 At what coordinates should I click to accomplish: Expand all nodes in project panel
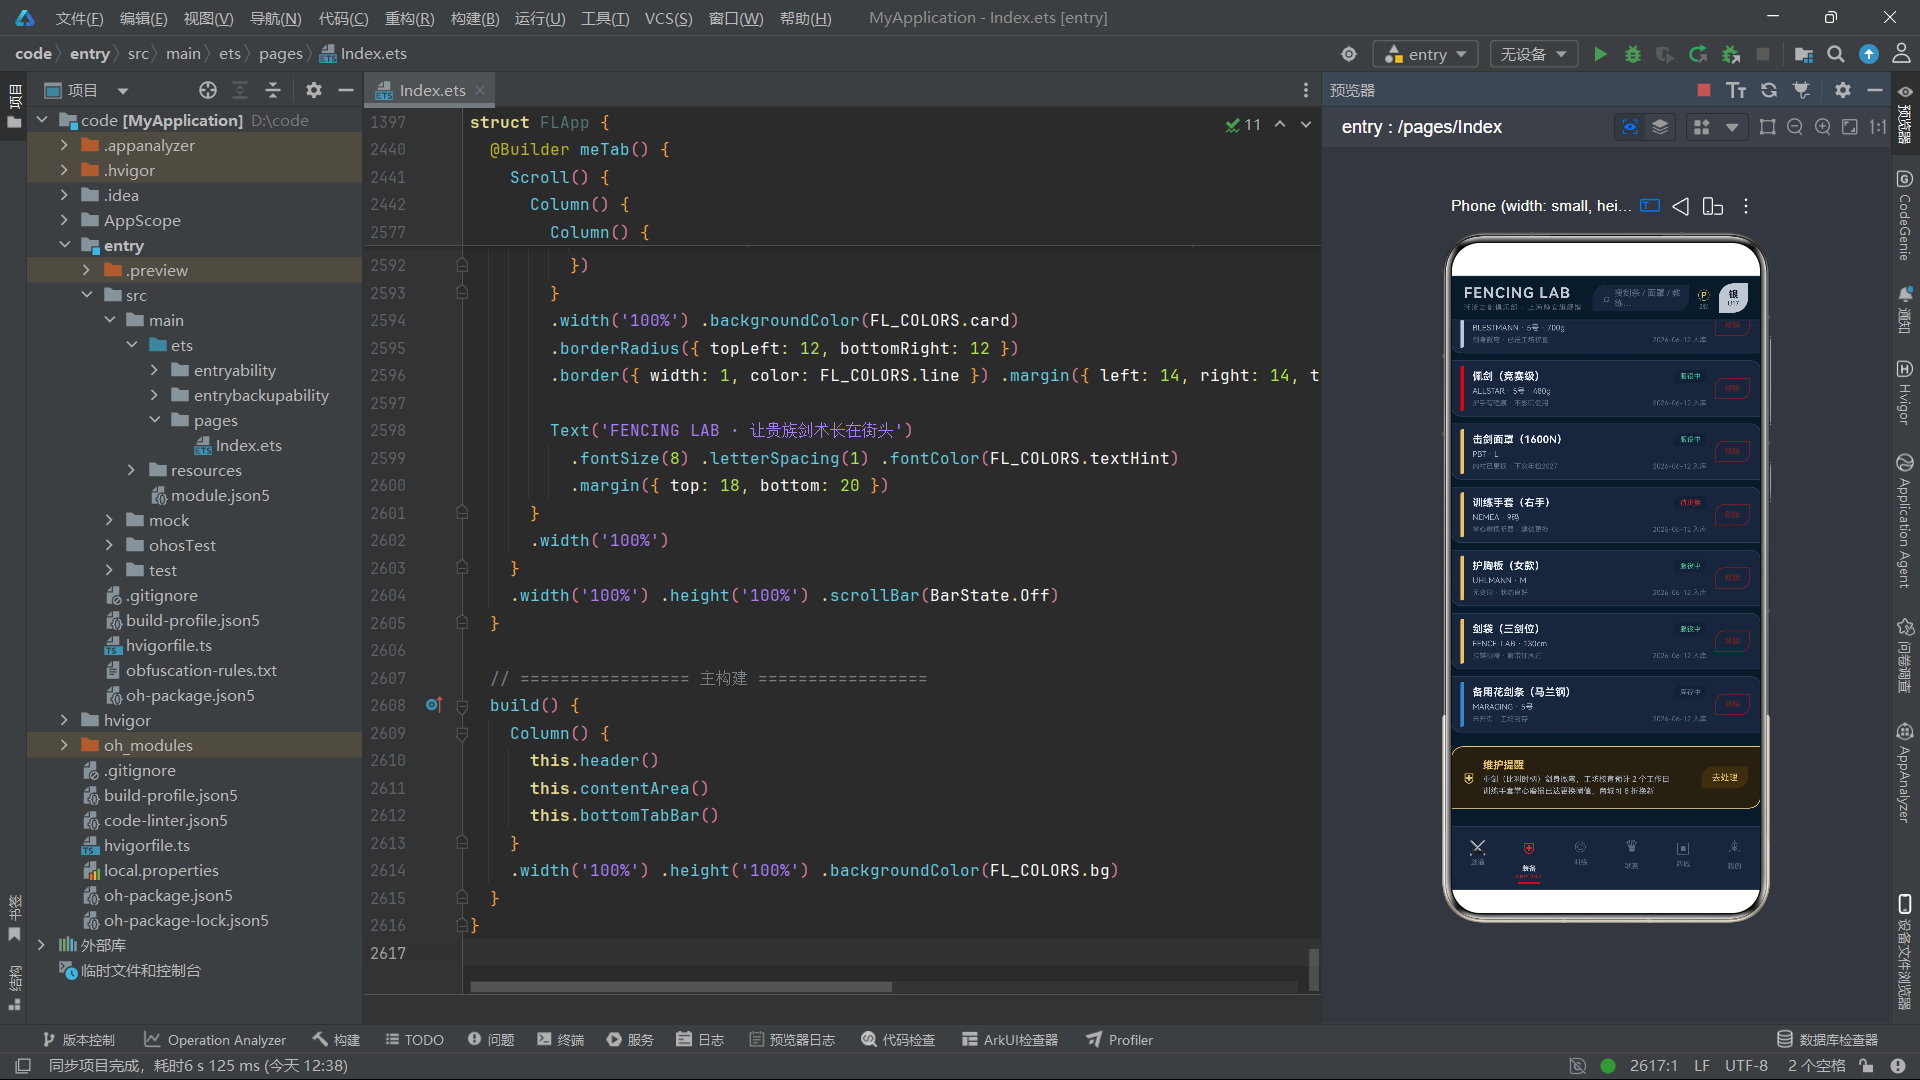coord(240,90)
